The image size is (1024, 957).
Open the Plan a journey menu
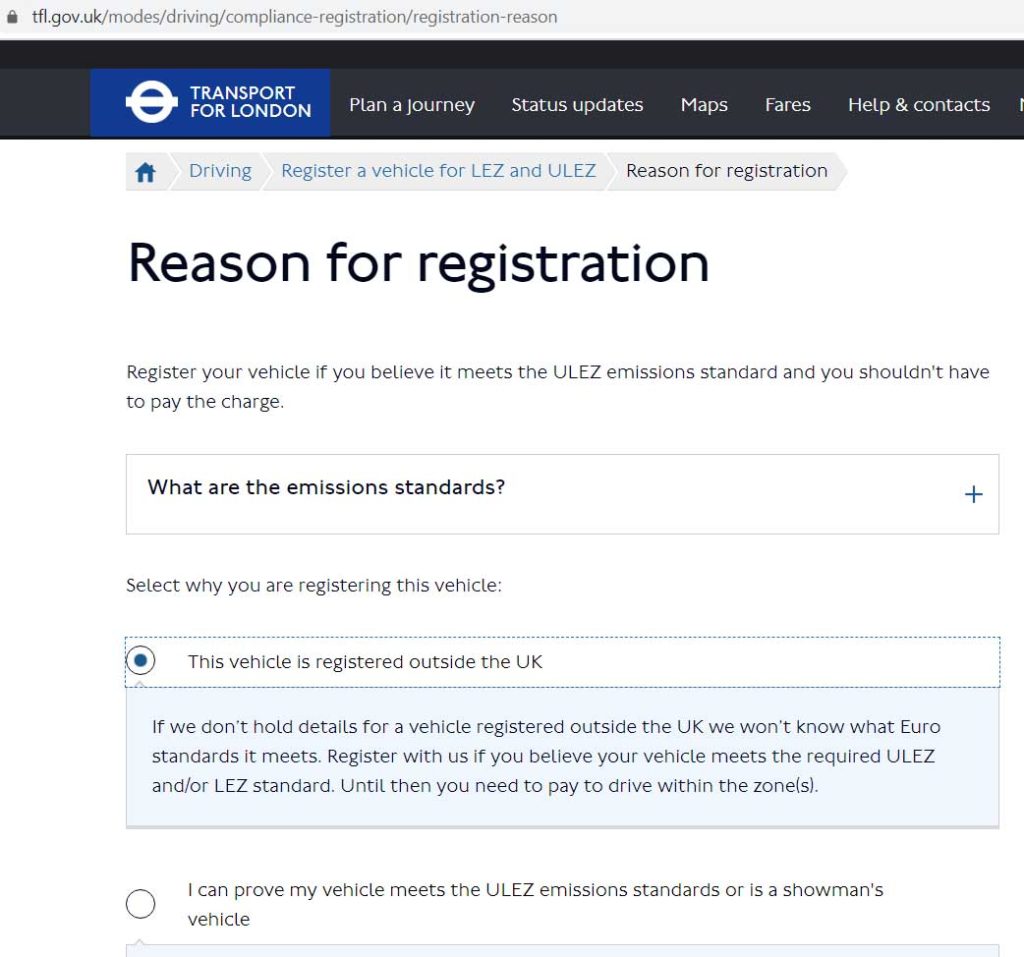411,105
